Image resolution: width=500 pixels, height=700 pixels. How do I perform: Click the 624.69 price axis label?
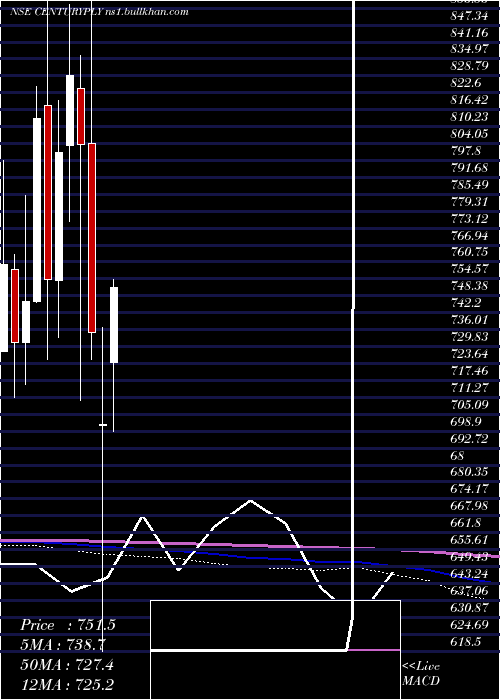coord(469,625)
